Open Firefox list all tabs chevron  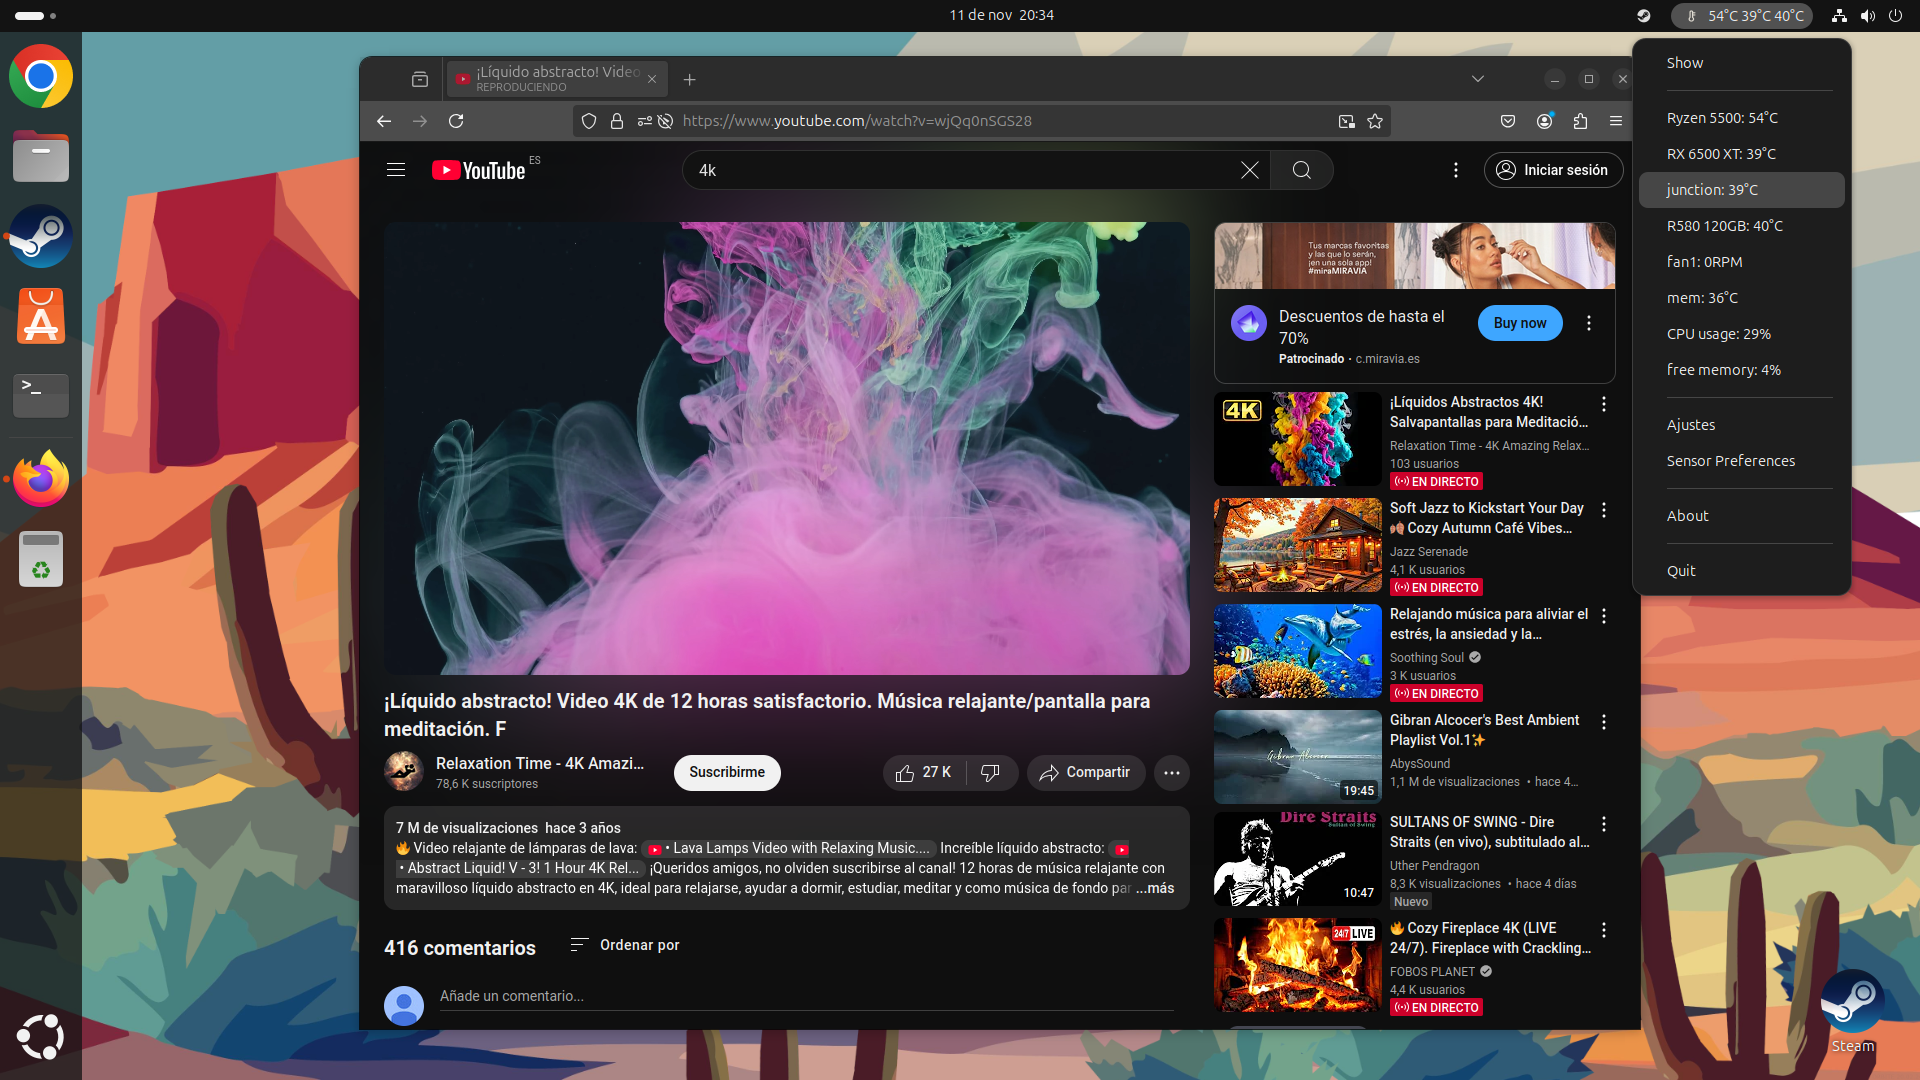pos(1477,79)
